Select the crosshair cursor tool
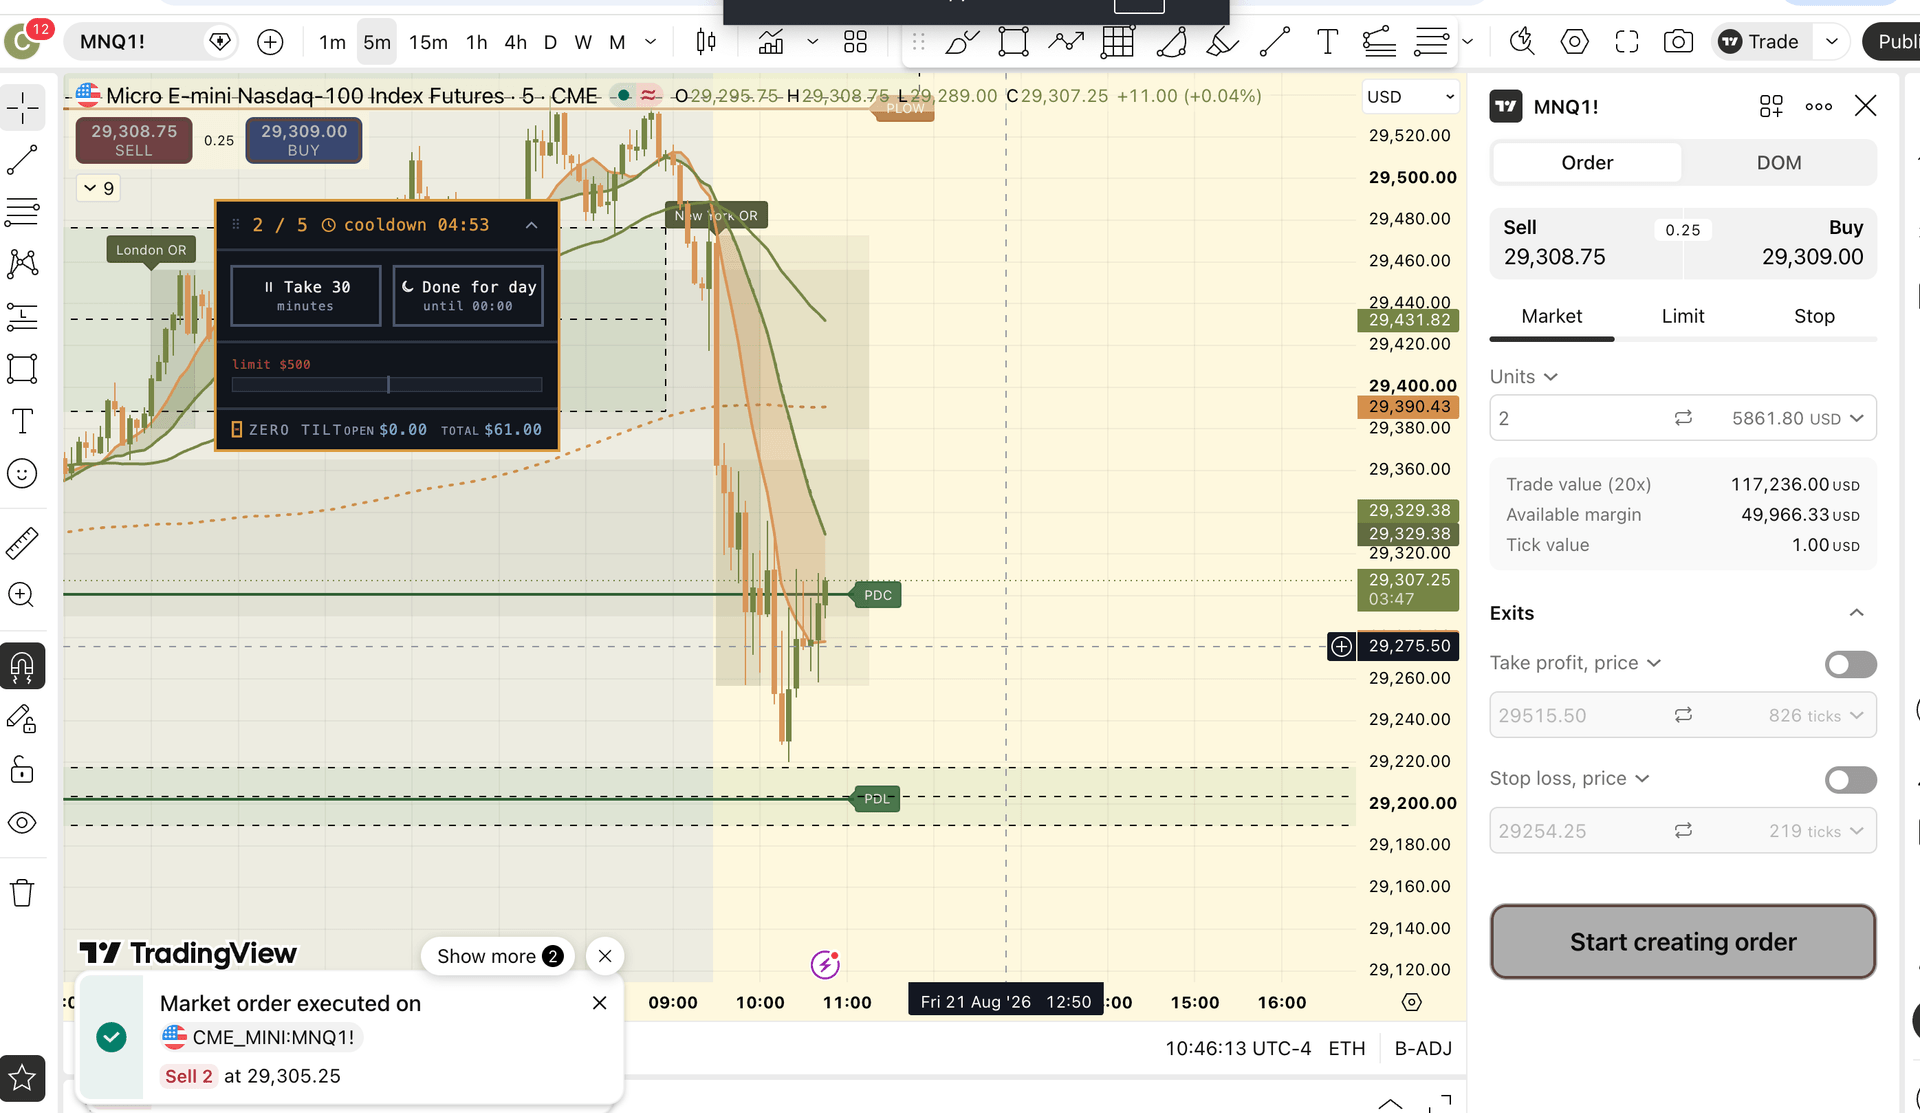 pyautogui.click(x=22, y=108)
